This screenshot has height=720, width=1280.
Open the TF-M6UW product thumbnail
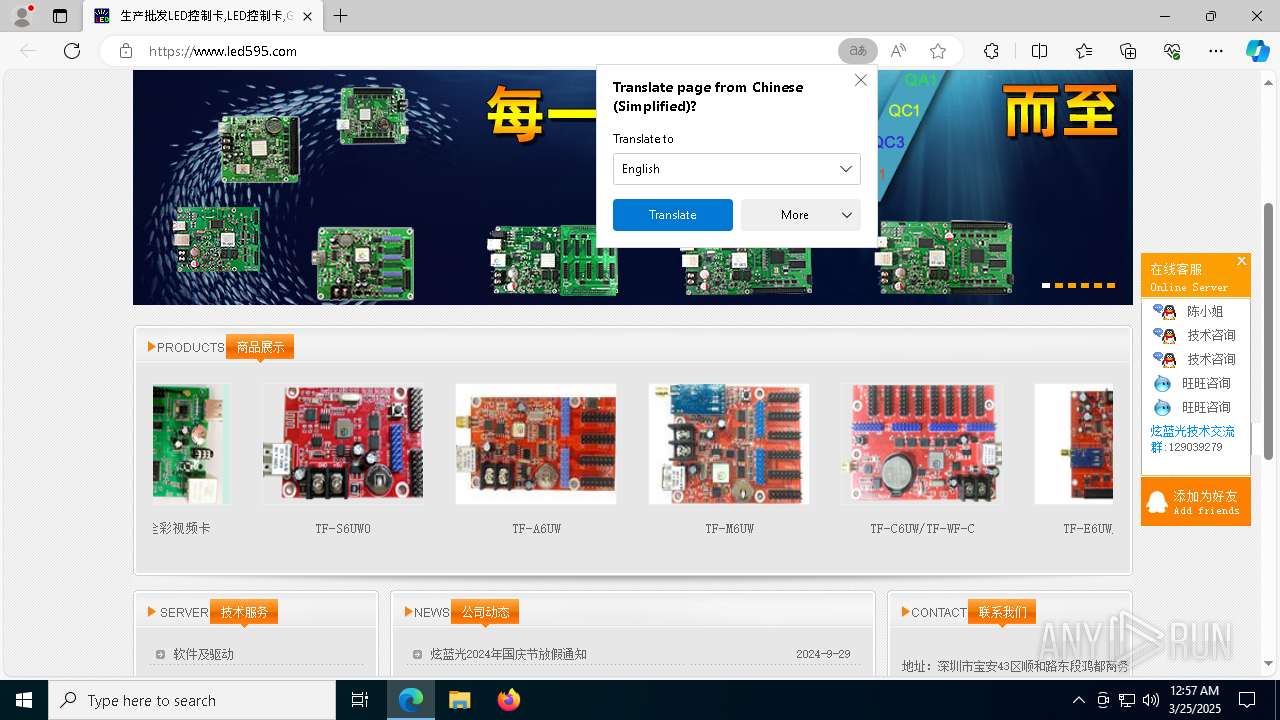(x=729, y=444)
